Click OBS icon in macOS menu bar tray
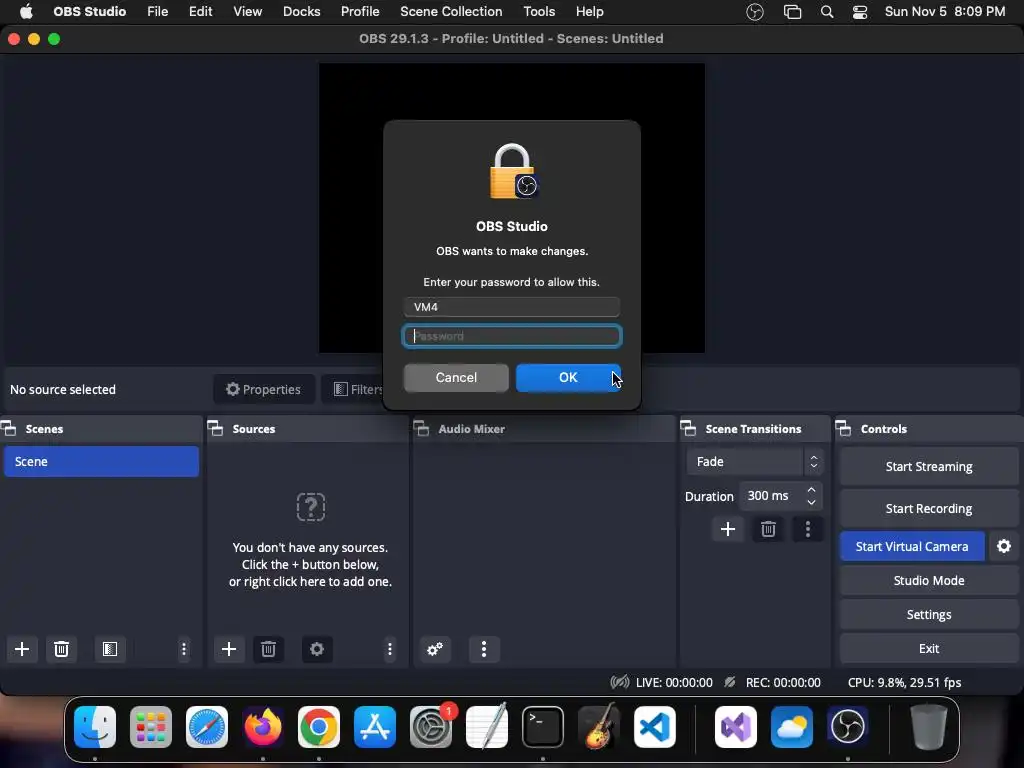 pos(755,12)
